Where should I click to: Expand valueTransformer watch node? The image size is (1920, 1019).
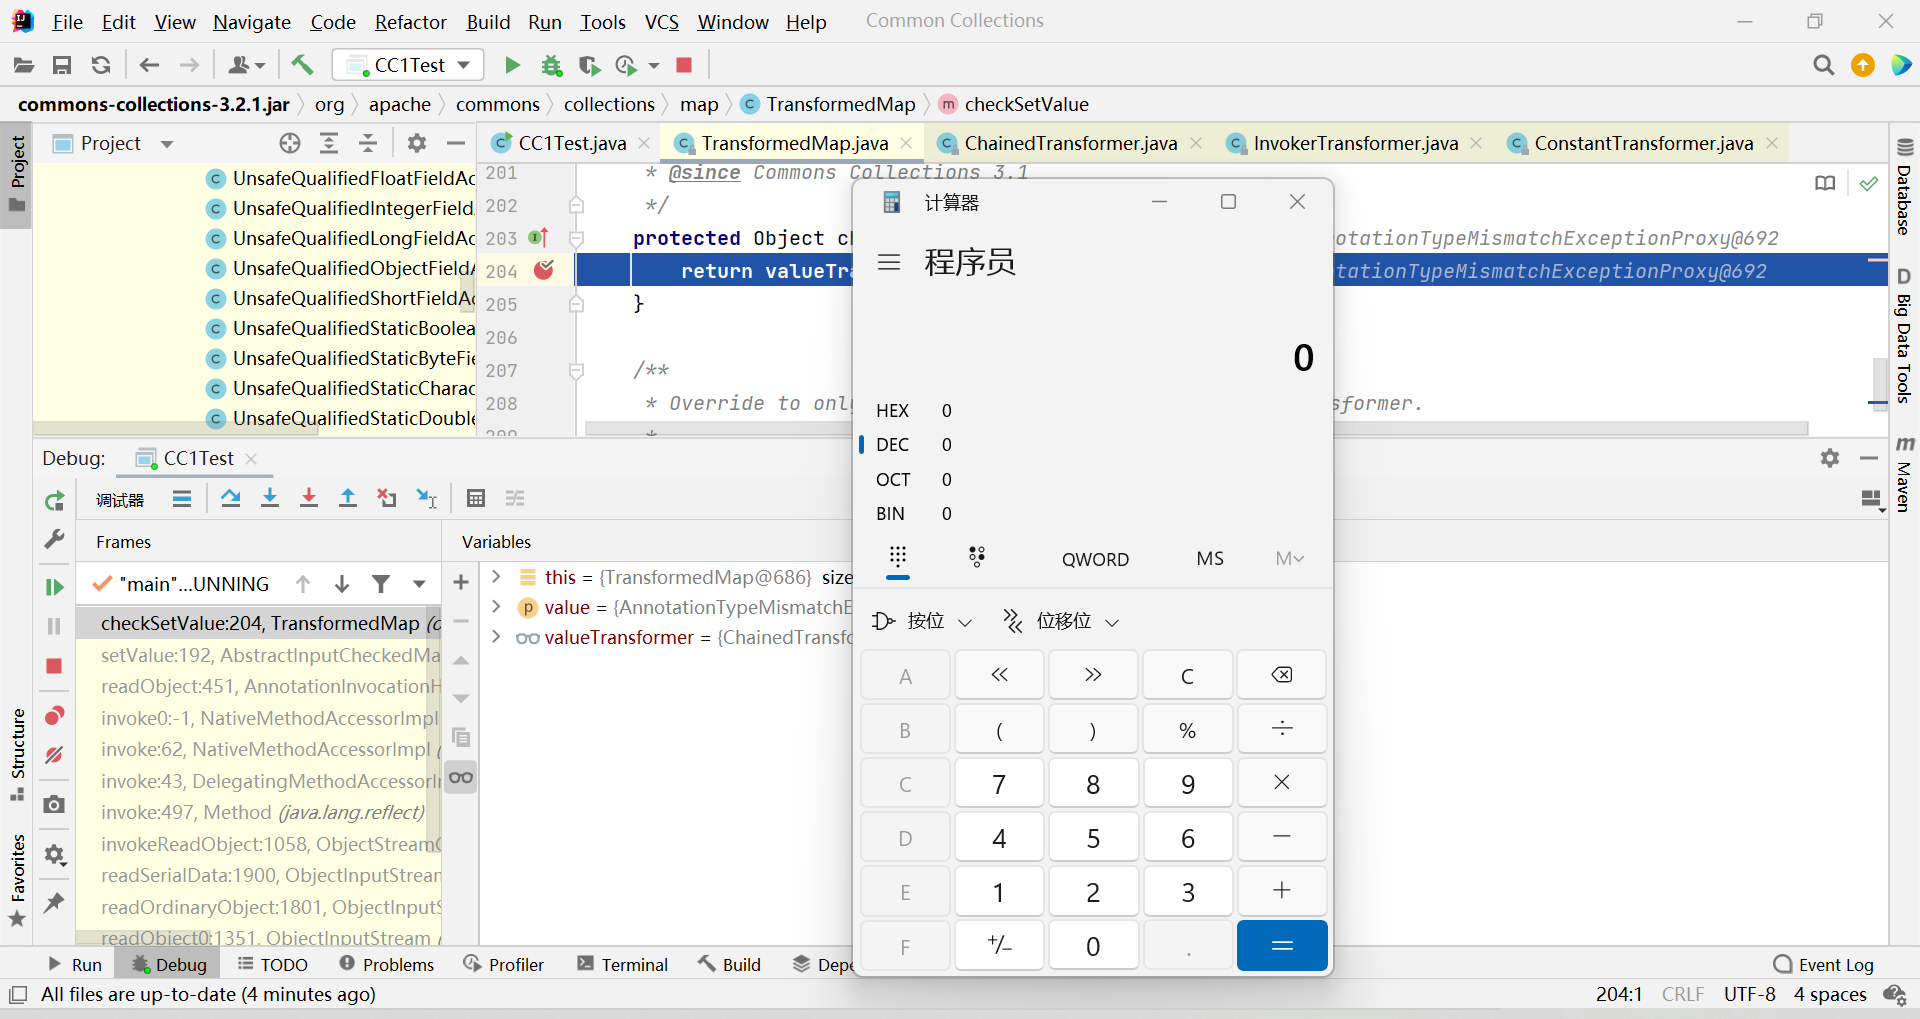pyautogui.click(x=496, y=637)
